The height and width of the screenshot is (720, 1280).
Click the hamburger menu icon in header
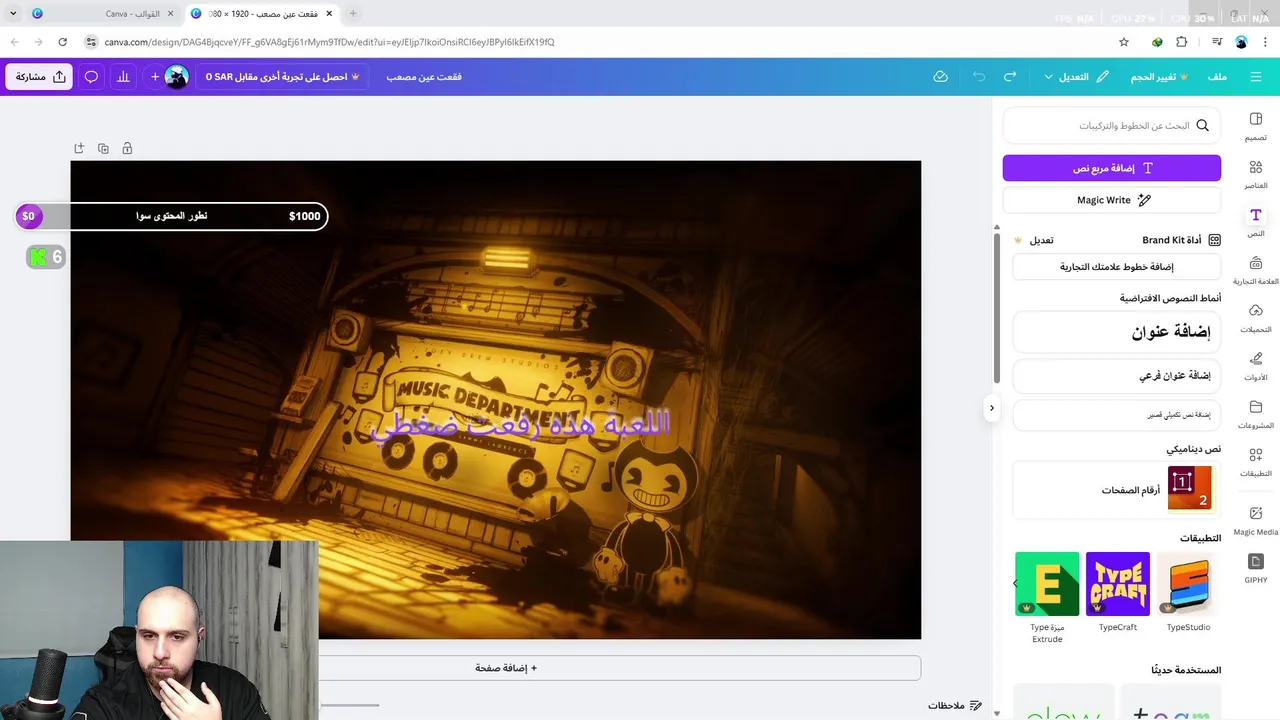1256,77
